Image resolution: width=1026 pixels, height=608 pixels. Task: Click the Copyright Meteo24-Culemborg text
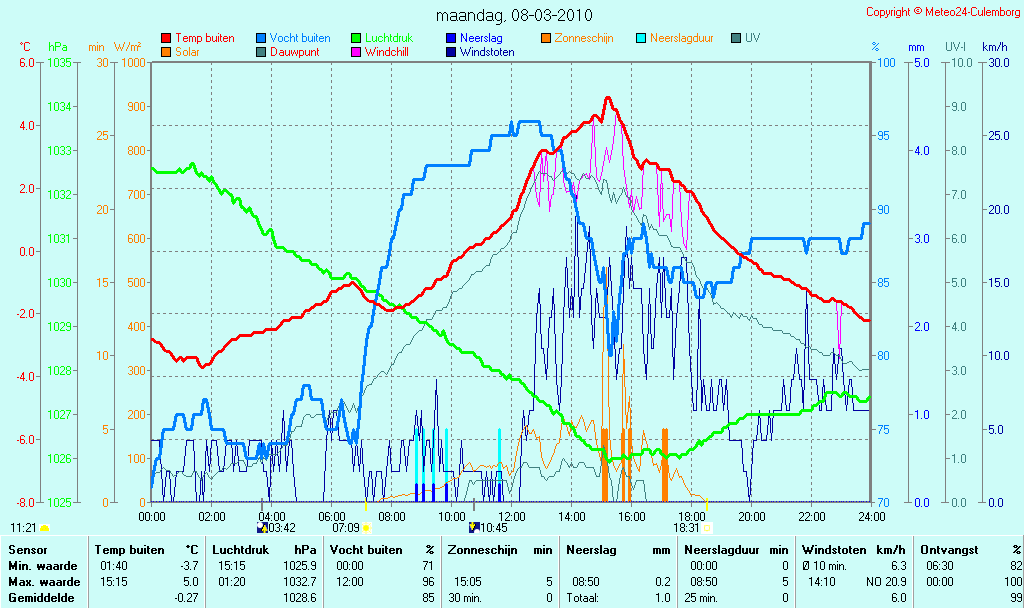pos(942,12)
